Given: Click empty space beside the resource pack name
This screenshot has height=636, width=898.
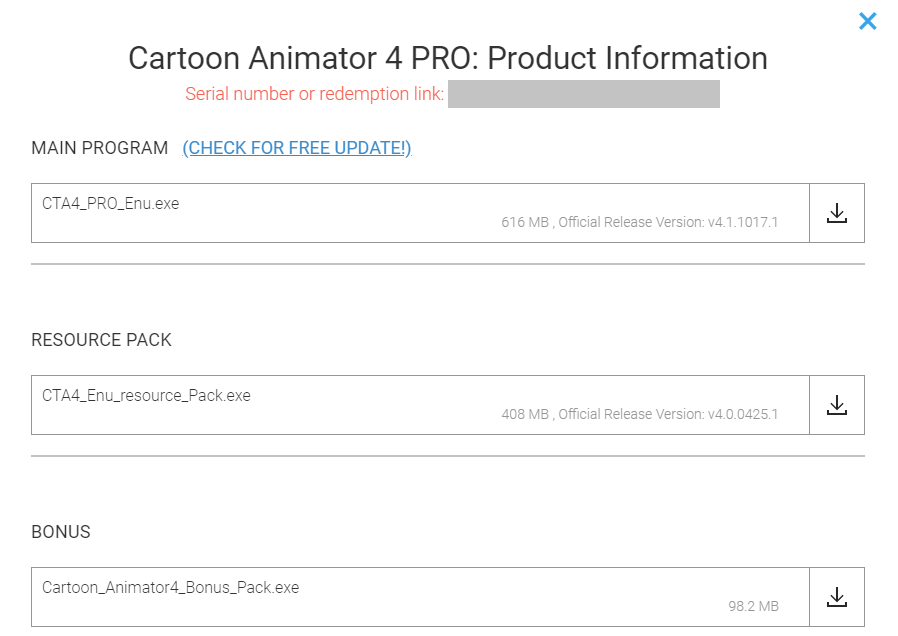Looking at the screenshot, I should [500, 396].
